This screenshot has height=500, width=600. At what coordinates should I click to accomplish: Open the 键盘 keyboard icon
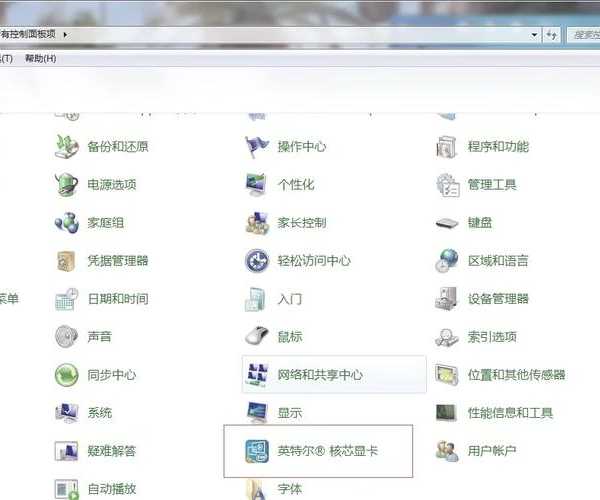[447, 223]
